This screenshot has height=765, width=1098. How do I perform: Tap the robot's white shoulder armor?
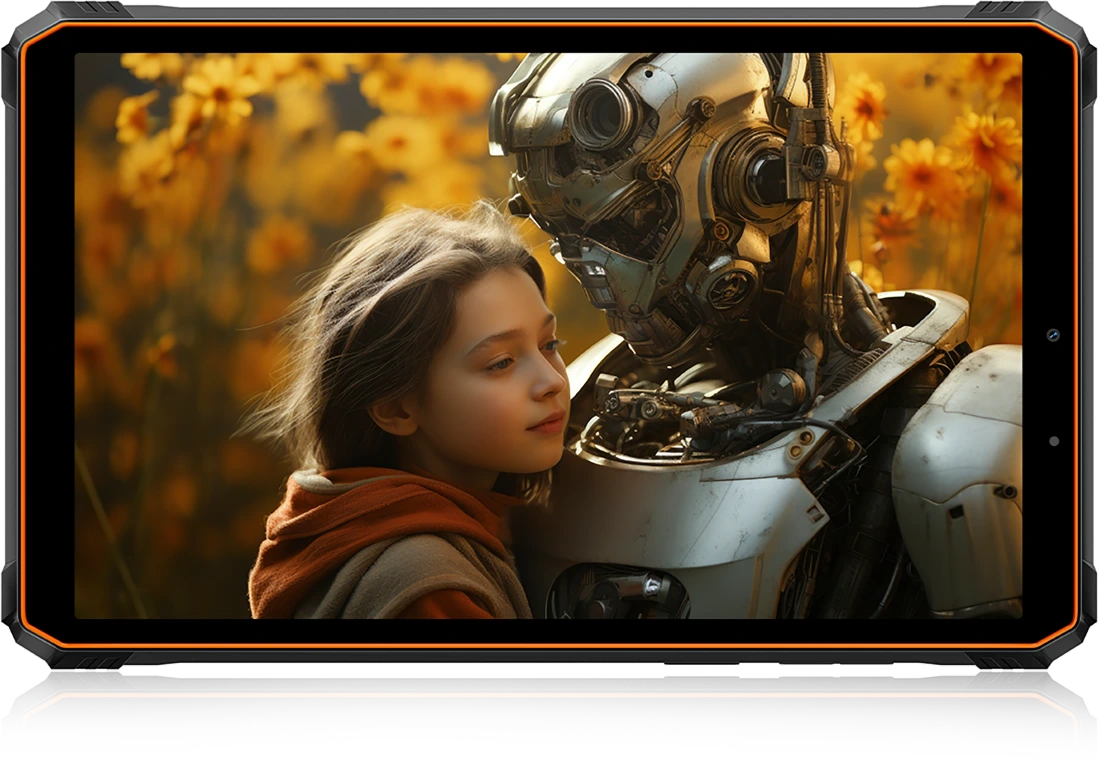(x=960, y=440)
